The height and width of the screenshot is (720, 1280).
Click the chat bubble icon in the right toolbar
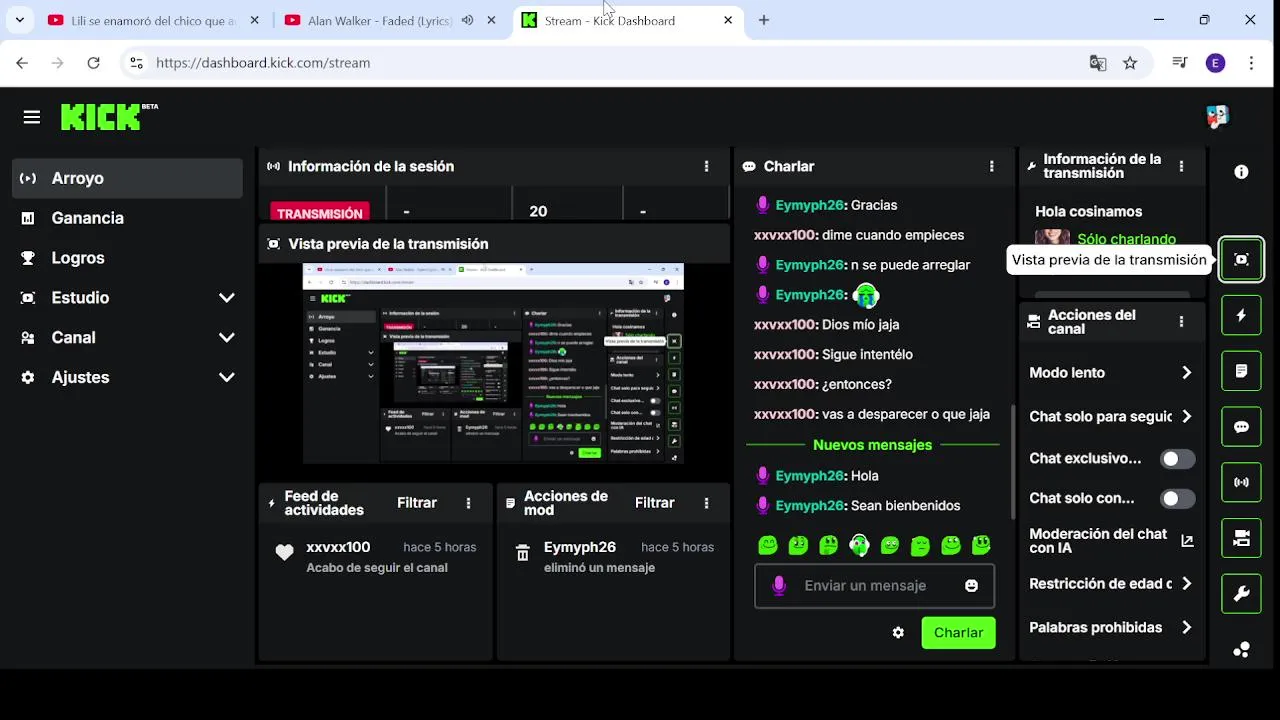click(x=1241, y=427)
